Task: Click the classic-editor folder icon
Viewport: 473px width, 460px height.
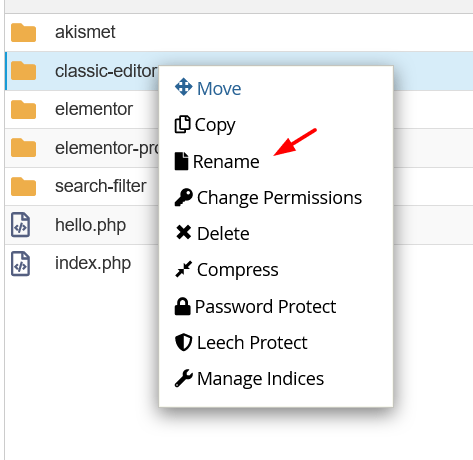Action: (x=23, y=71)
